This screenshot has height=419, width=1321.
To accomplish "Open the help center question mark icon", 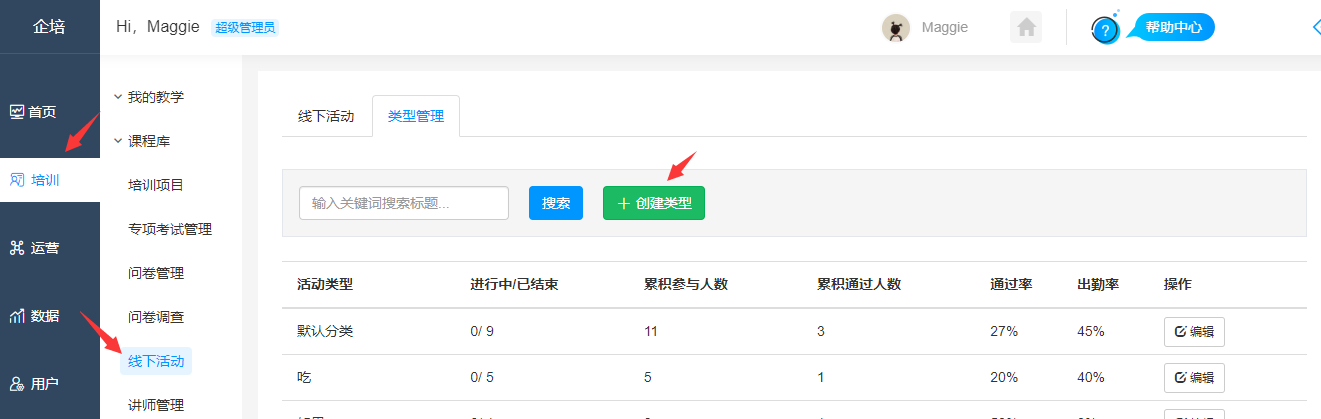I will point(1105,30).
